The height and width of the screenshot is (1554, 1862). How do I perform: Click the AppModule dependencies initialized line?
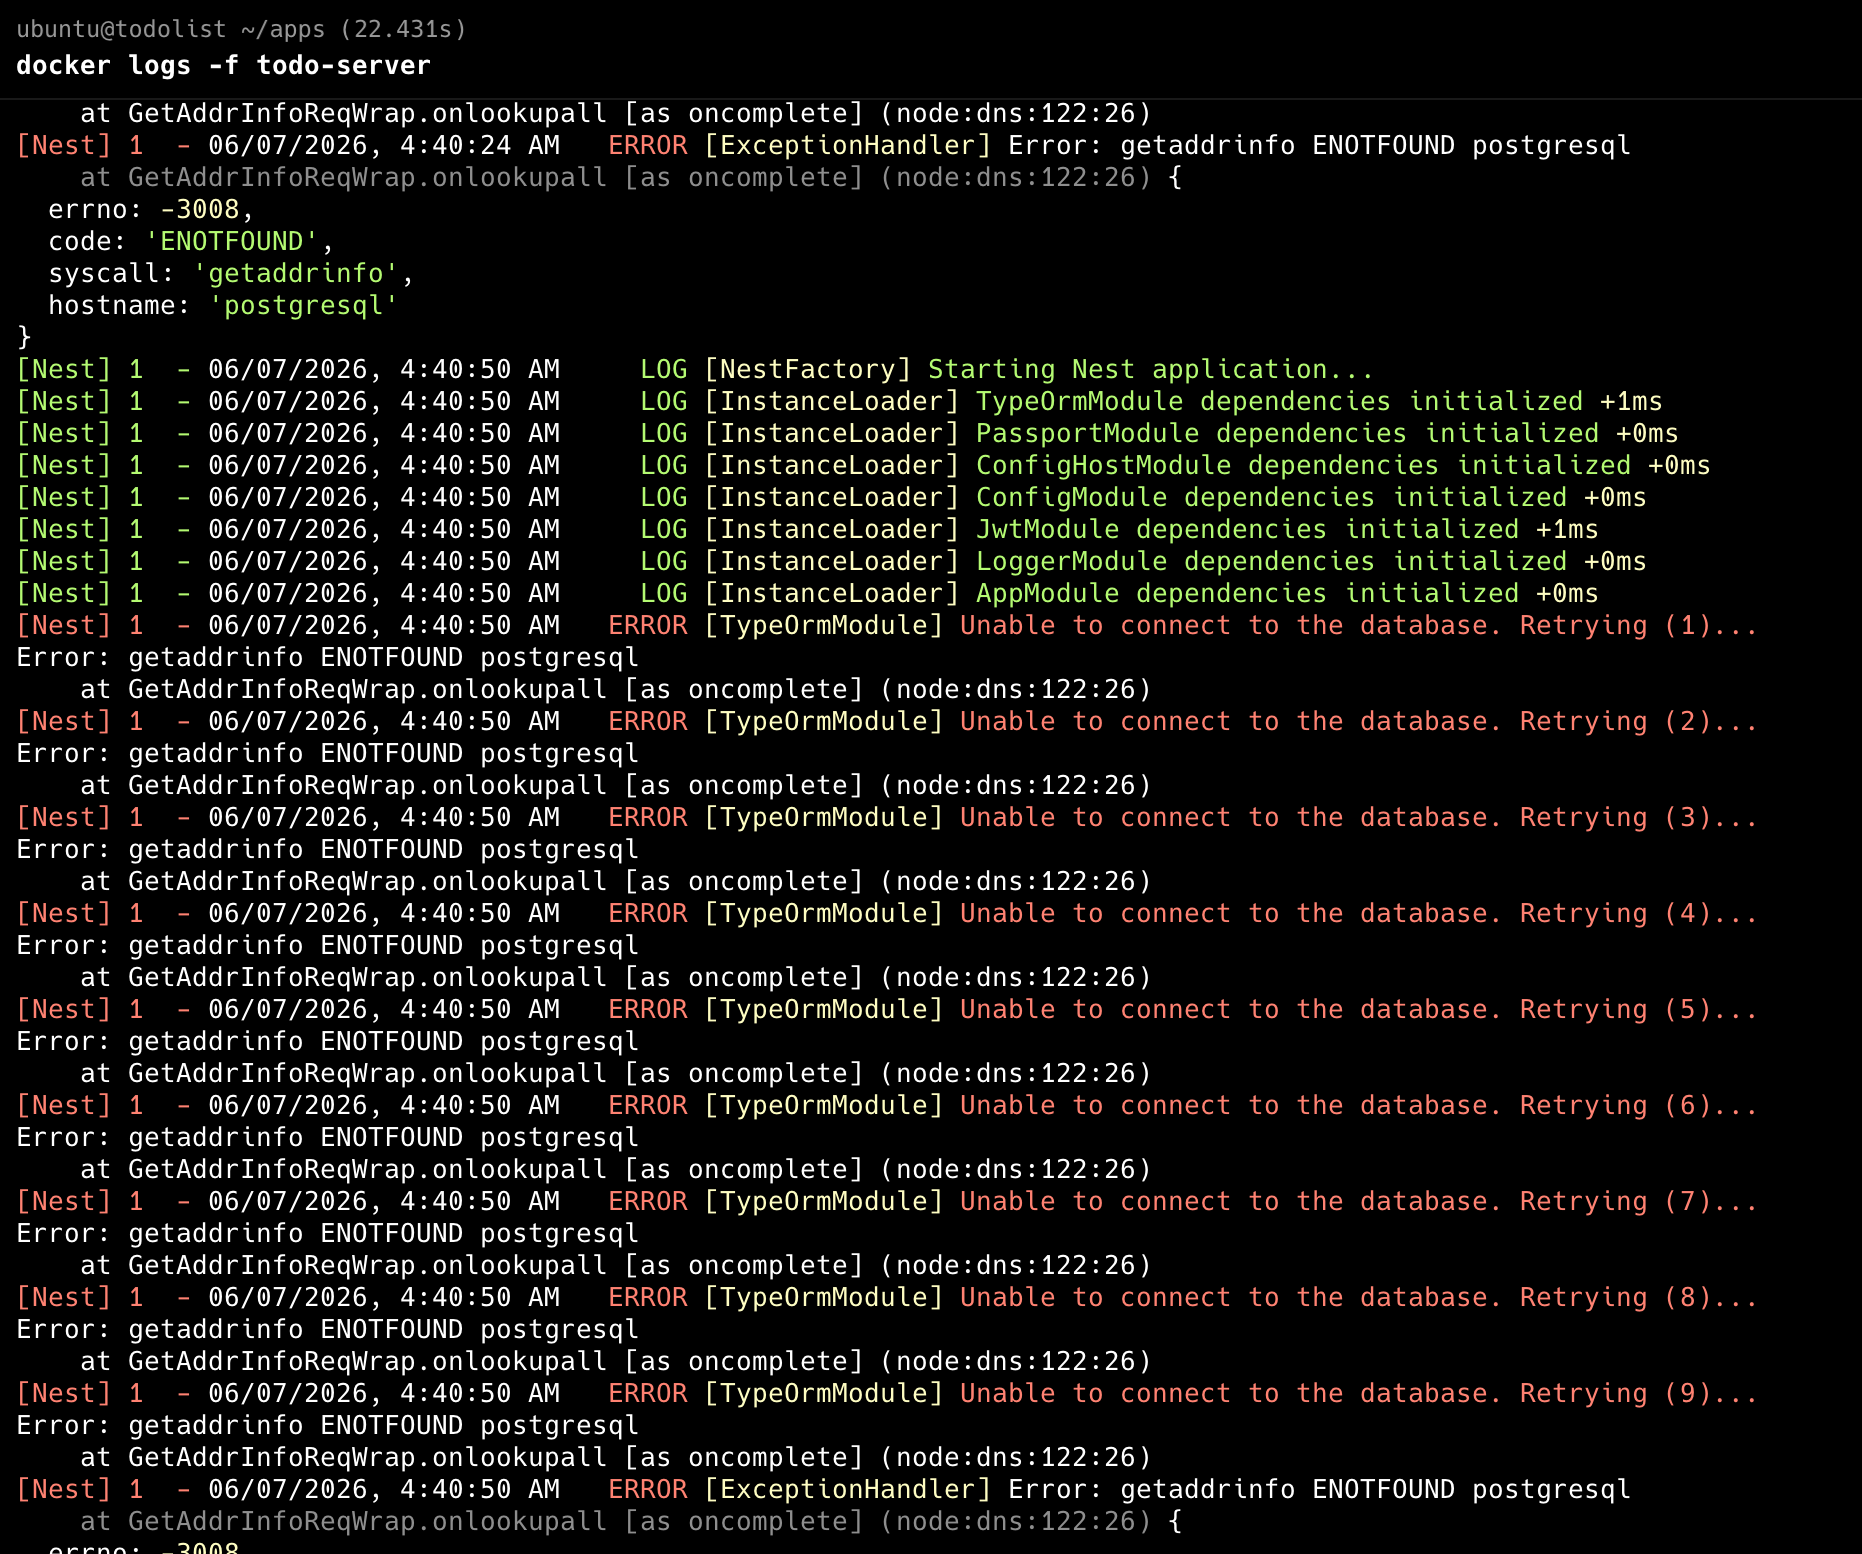pos(808,593)
